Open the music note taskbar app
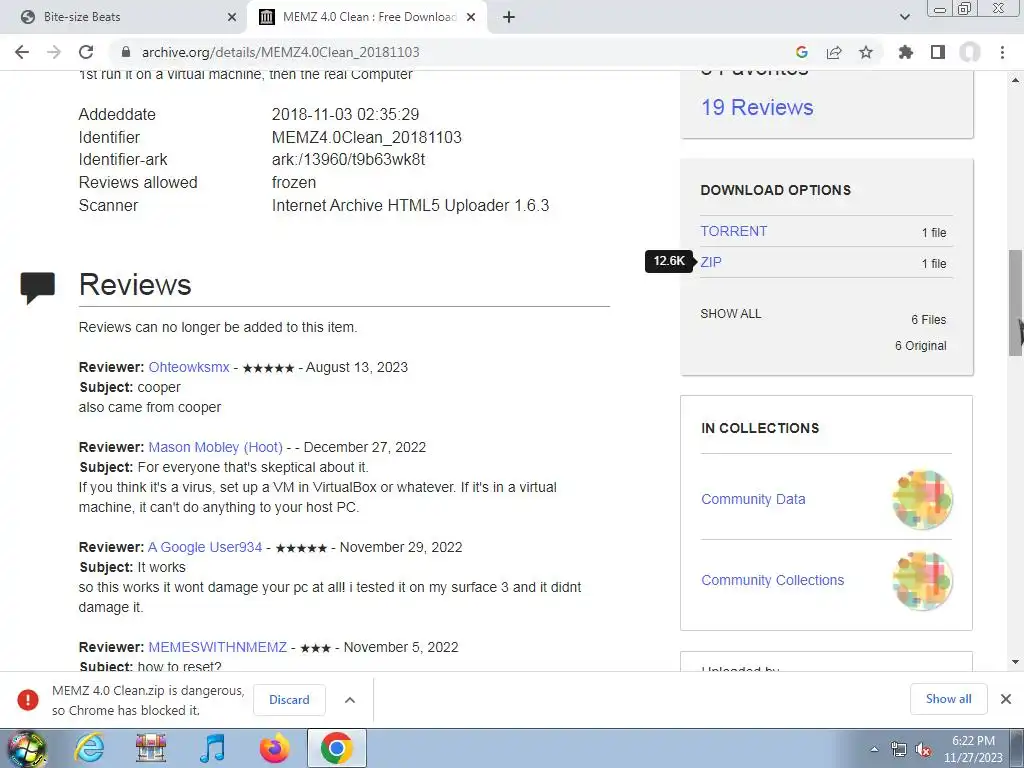This screenshot has height=768, width=1024. click(212, 748)
